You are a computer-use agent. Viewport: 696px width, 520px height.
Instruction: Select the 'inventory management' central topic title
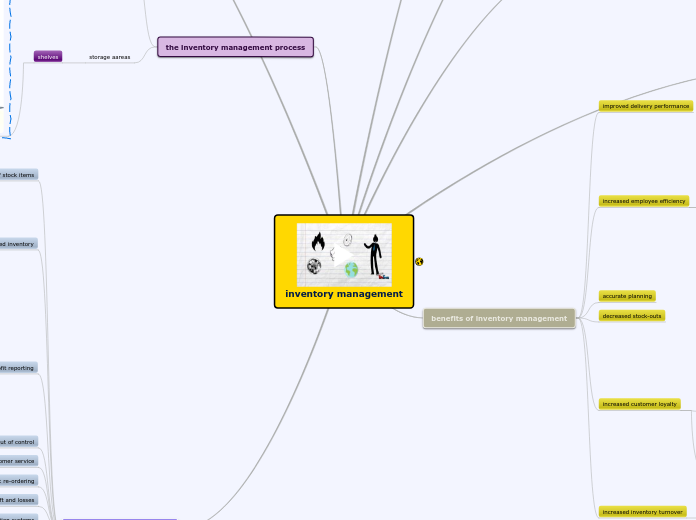(344, 294)
